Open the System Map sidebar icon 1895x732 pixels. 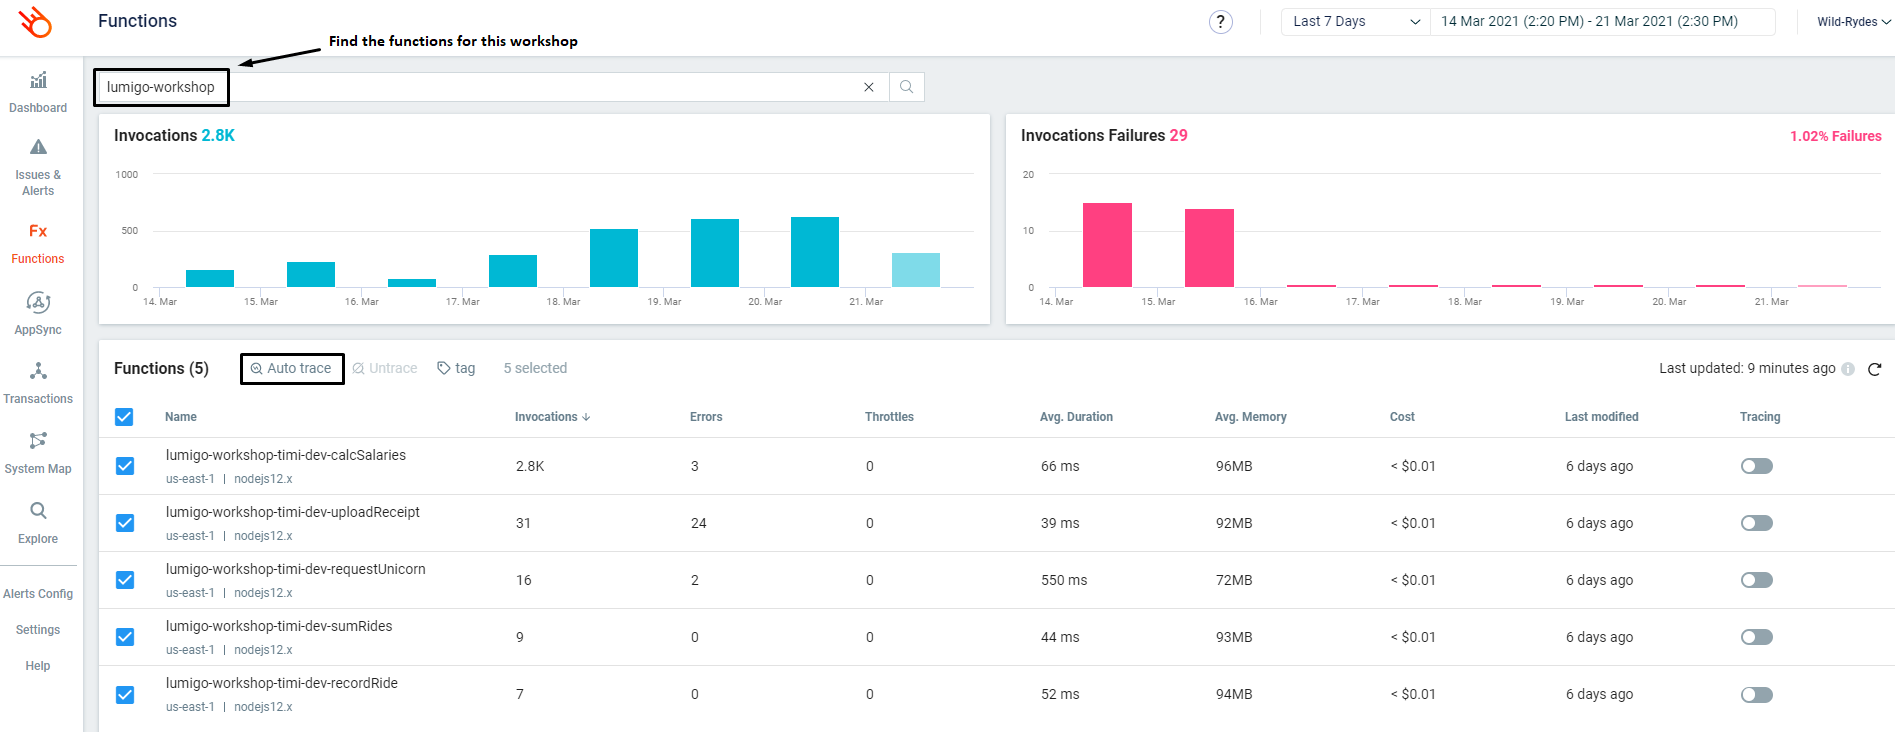38,441
